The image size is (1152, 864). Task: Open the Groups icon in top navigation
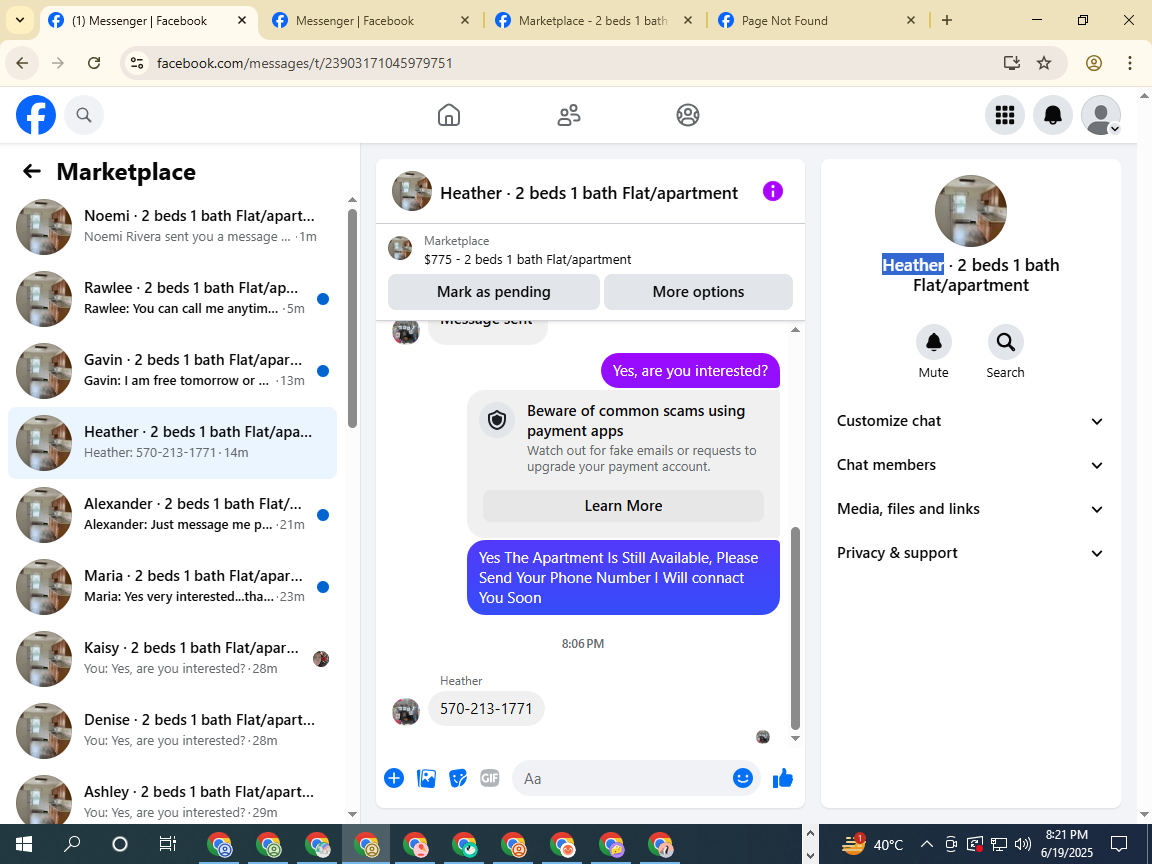[x=688, y=115]
